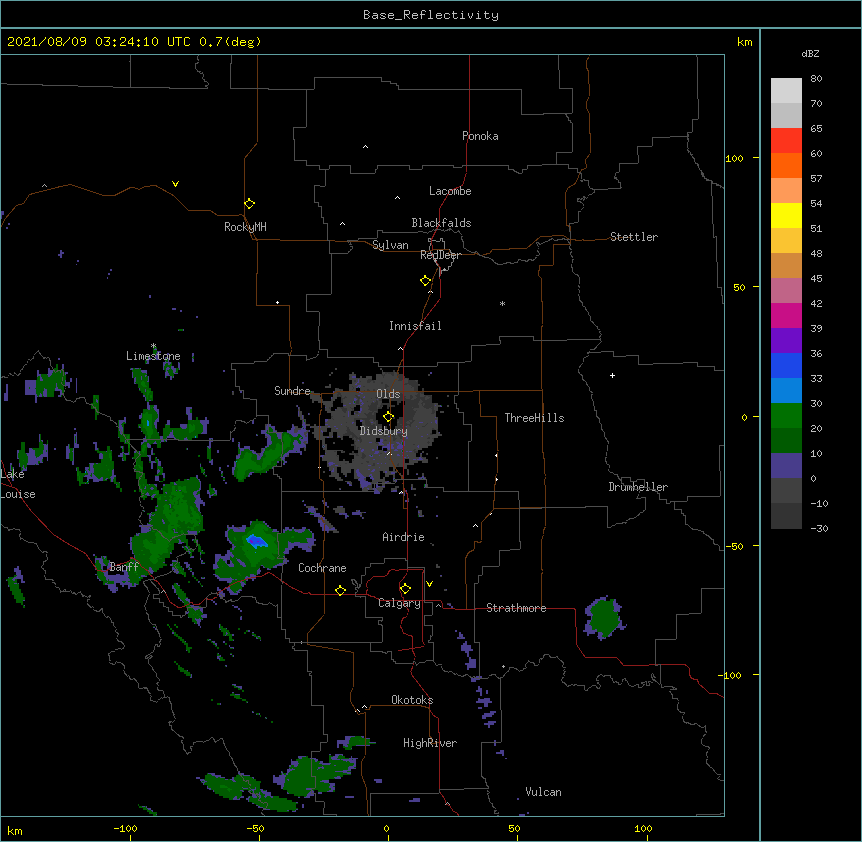The width and height of the screenshot is (862, 842).
Task: Select the yellow diamond marker above Calgary label
Action: click(x=405, y=589)
